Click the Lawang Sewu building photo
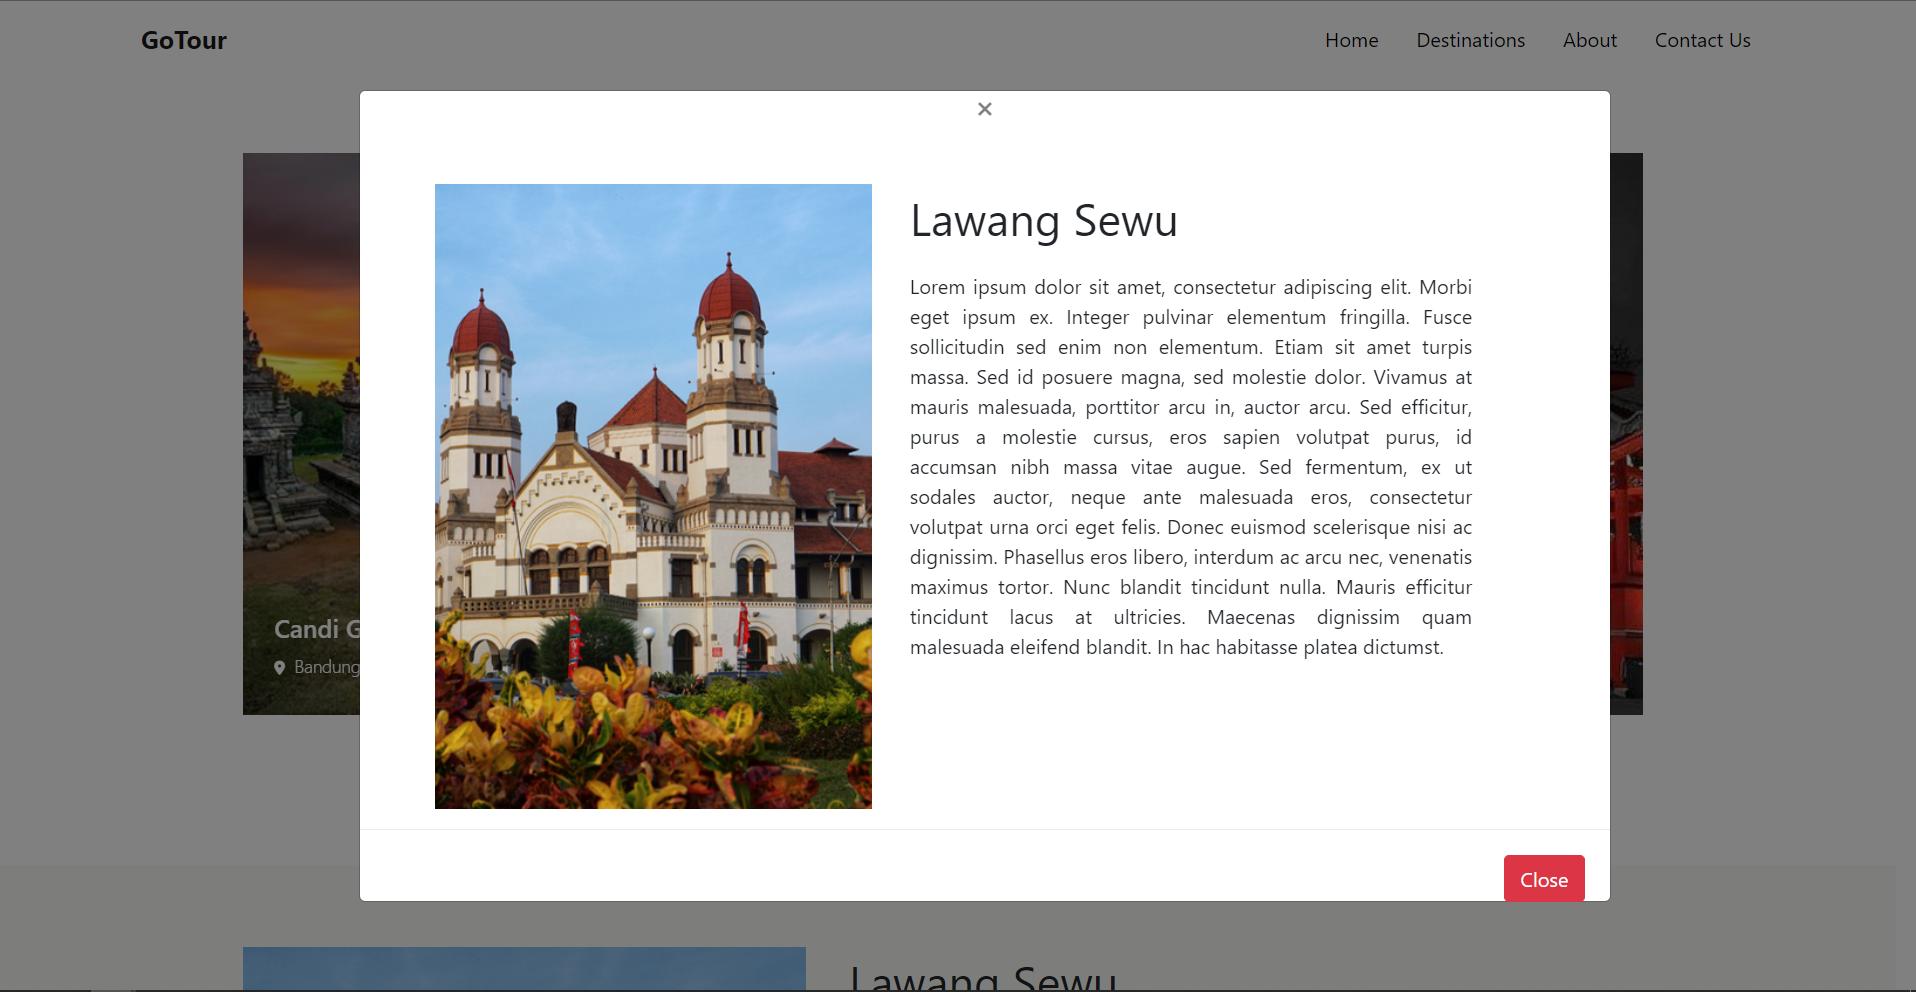 click(653, 496)
